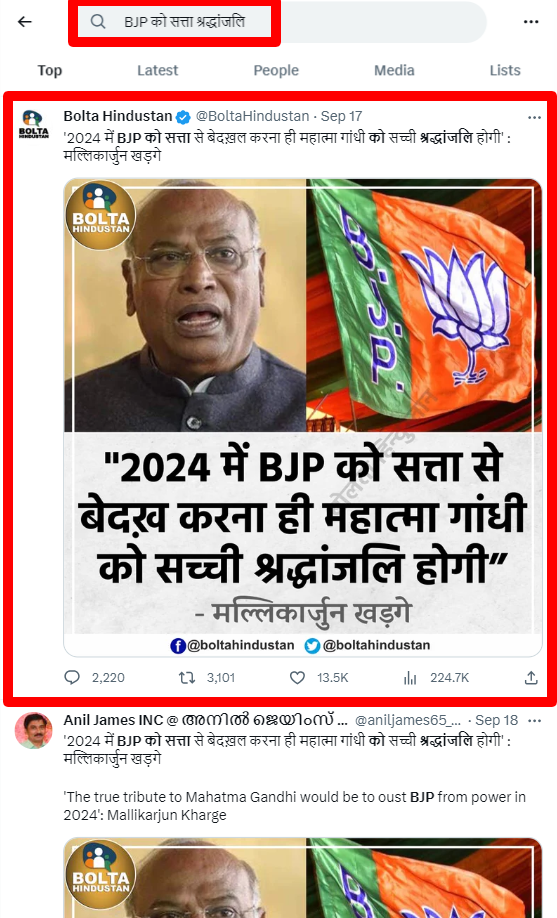Open the Lists tab
The height and width of the screenshot is (918, 557).
505,70
